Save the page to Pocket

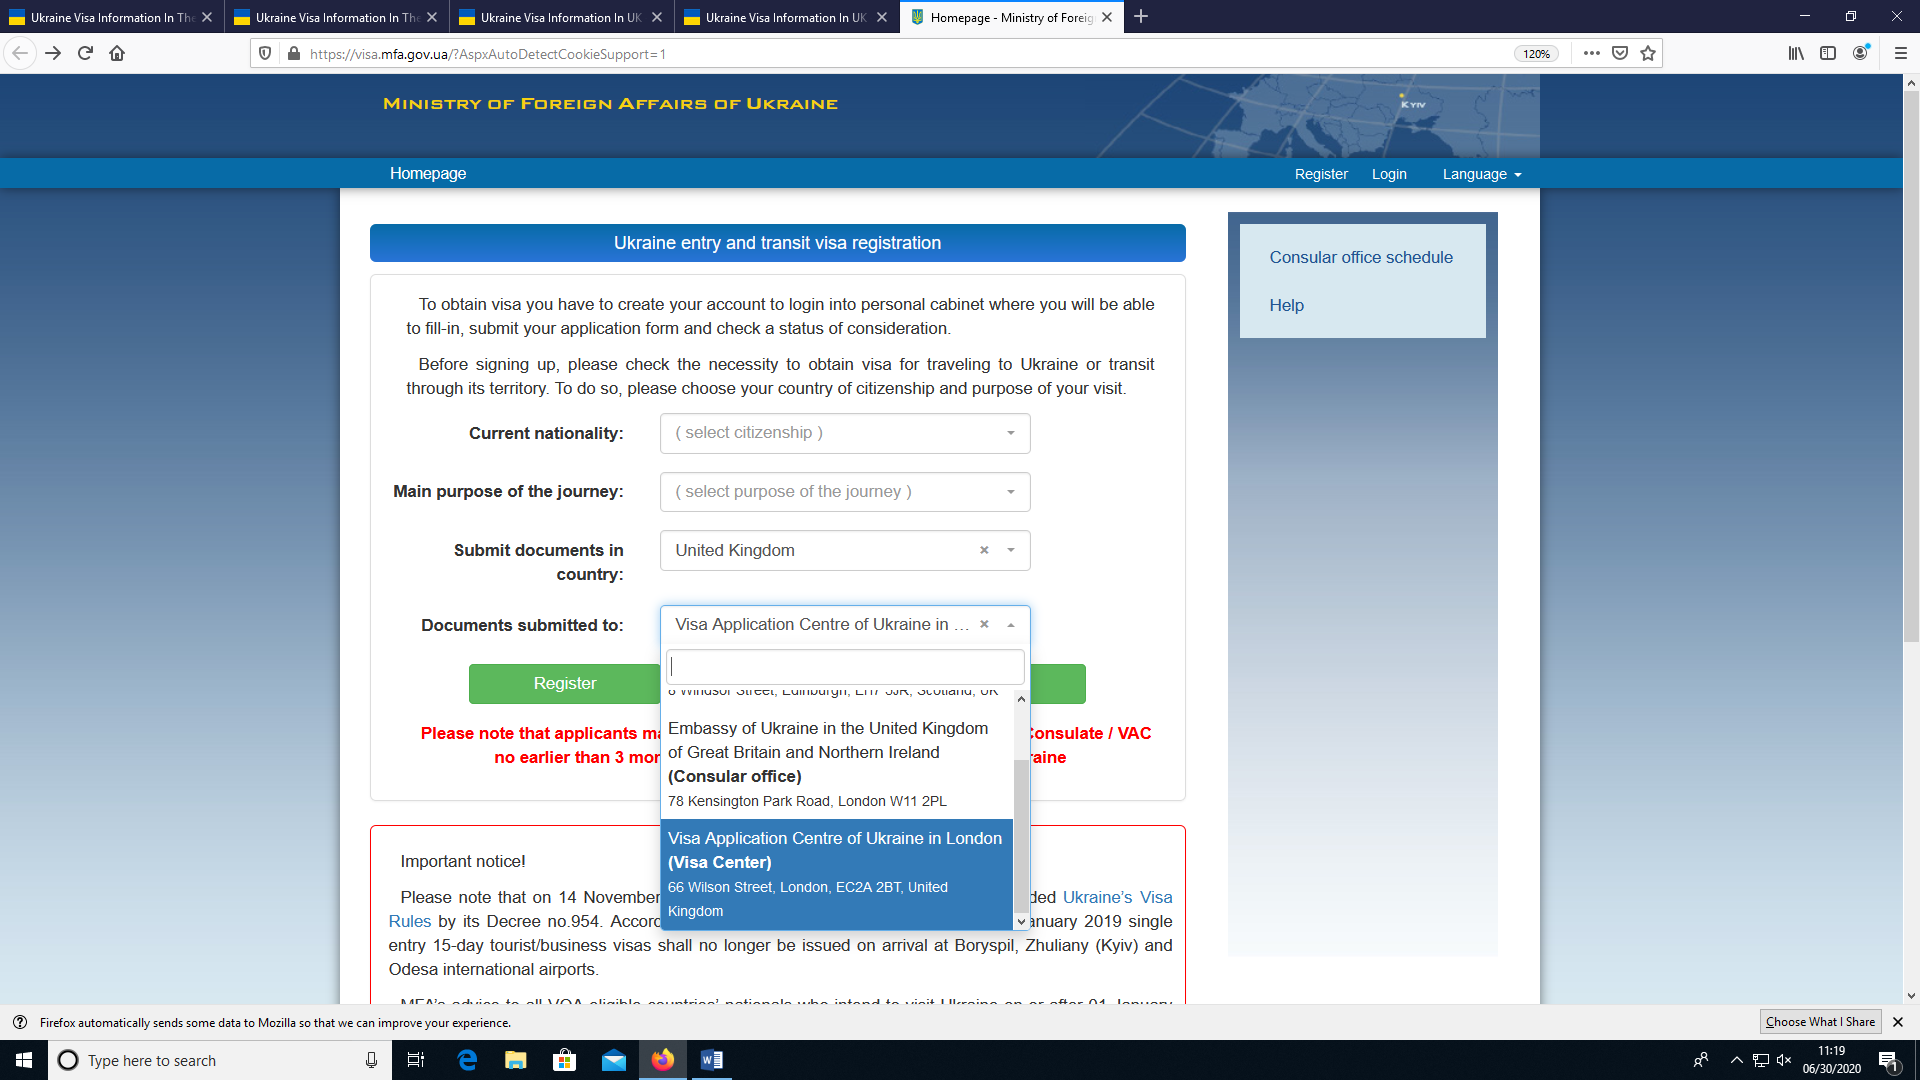pyautogui.click(x=1619, y=53)
